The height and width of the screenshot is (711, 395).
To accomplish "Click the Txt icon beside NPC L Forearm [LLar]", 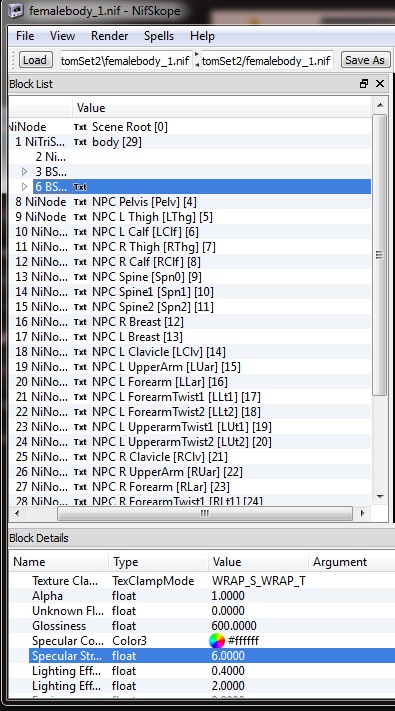I will click(x=80, y=382).
